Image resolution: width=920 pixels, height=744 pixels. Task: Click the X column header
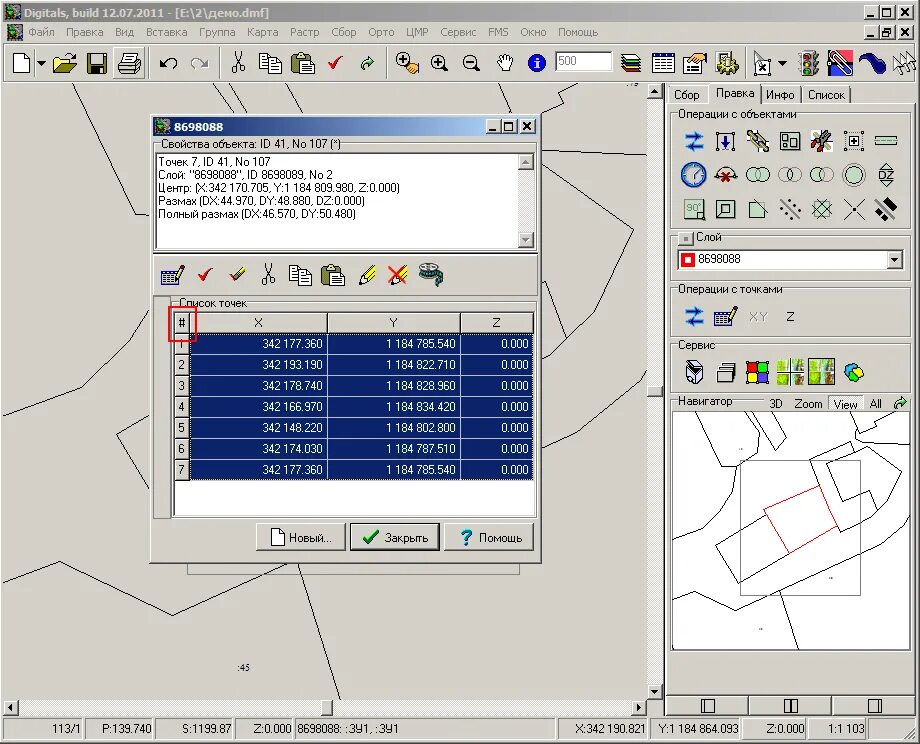click(258, 322)
